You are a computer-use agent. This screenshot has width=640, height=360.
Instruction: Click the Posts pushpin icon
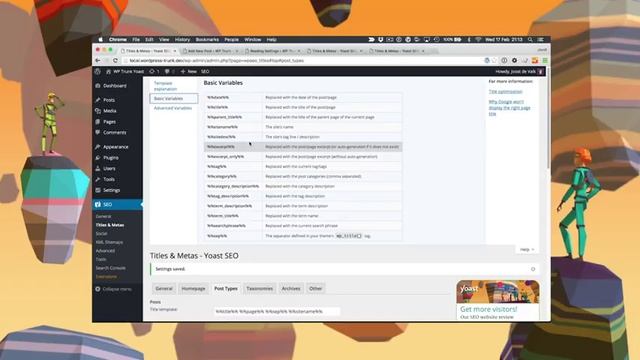pos(98,100)
